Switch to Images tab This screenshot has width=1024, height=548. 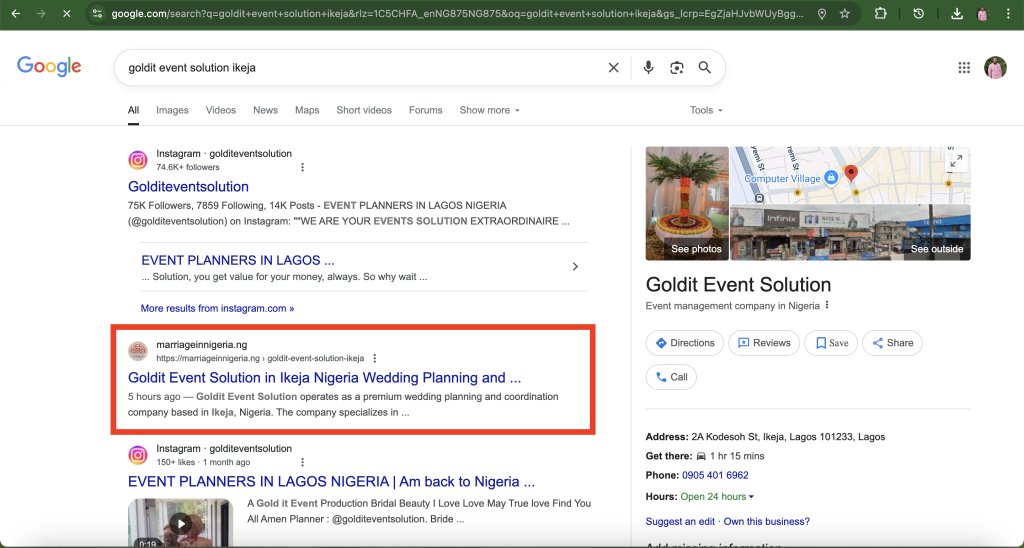point(172,110)
